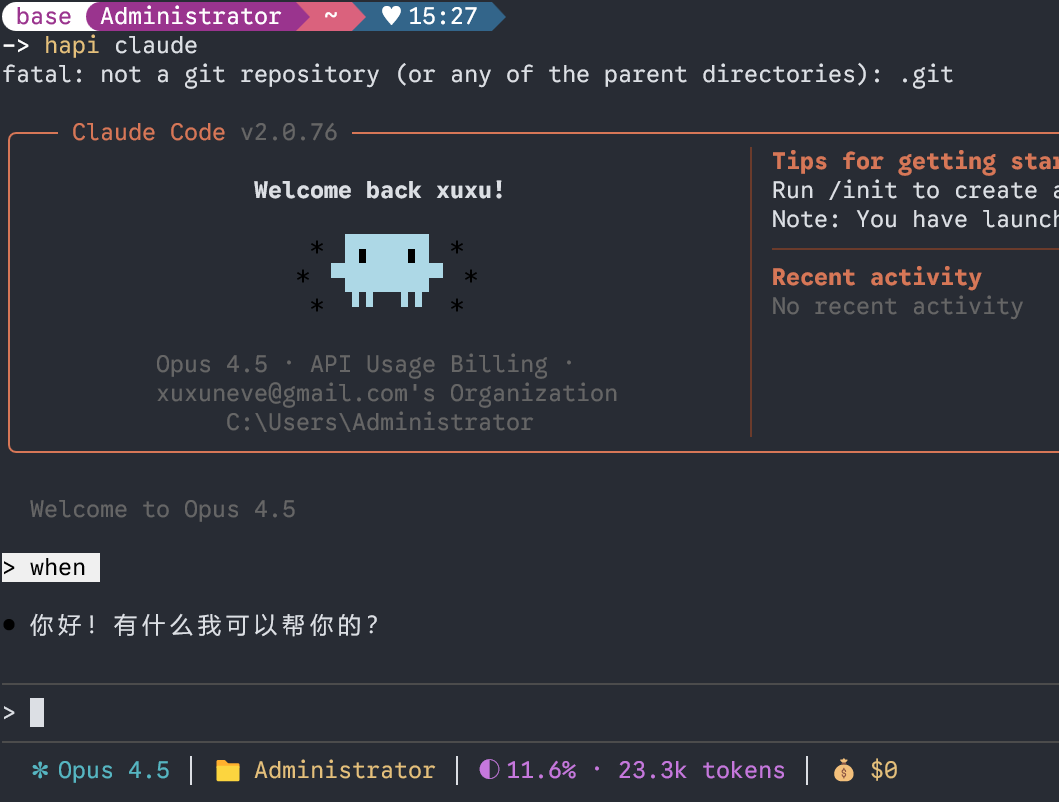
Task: Focus the empty input prompt at the cursor
Action: point(37,712)
